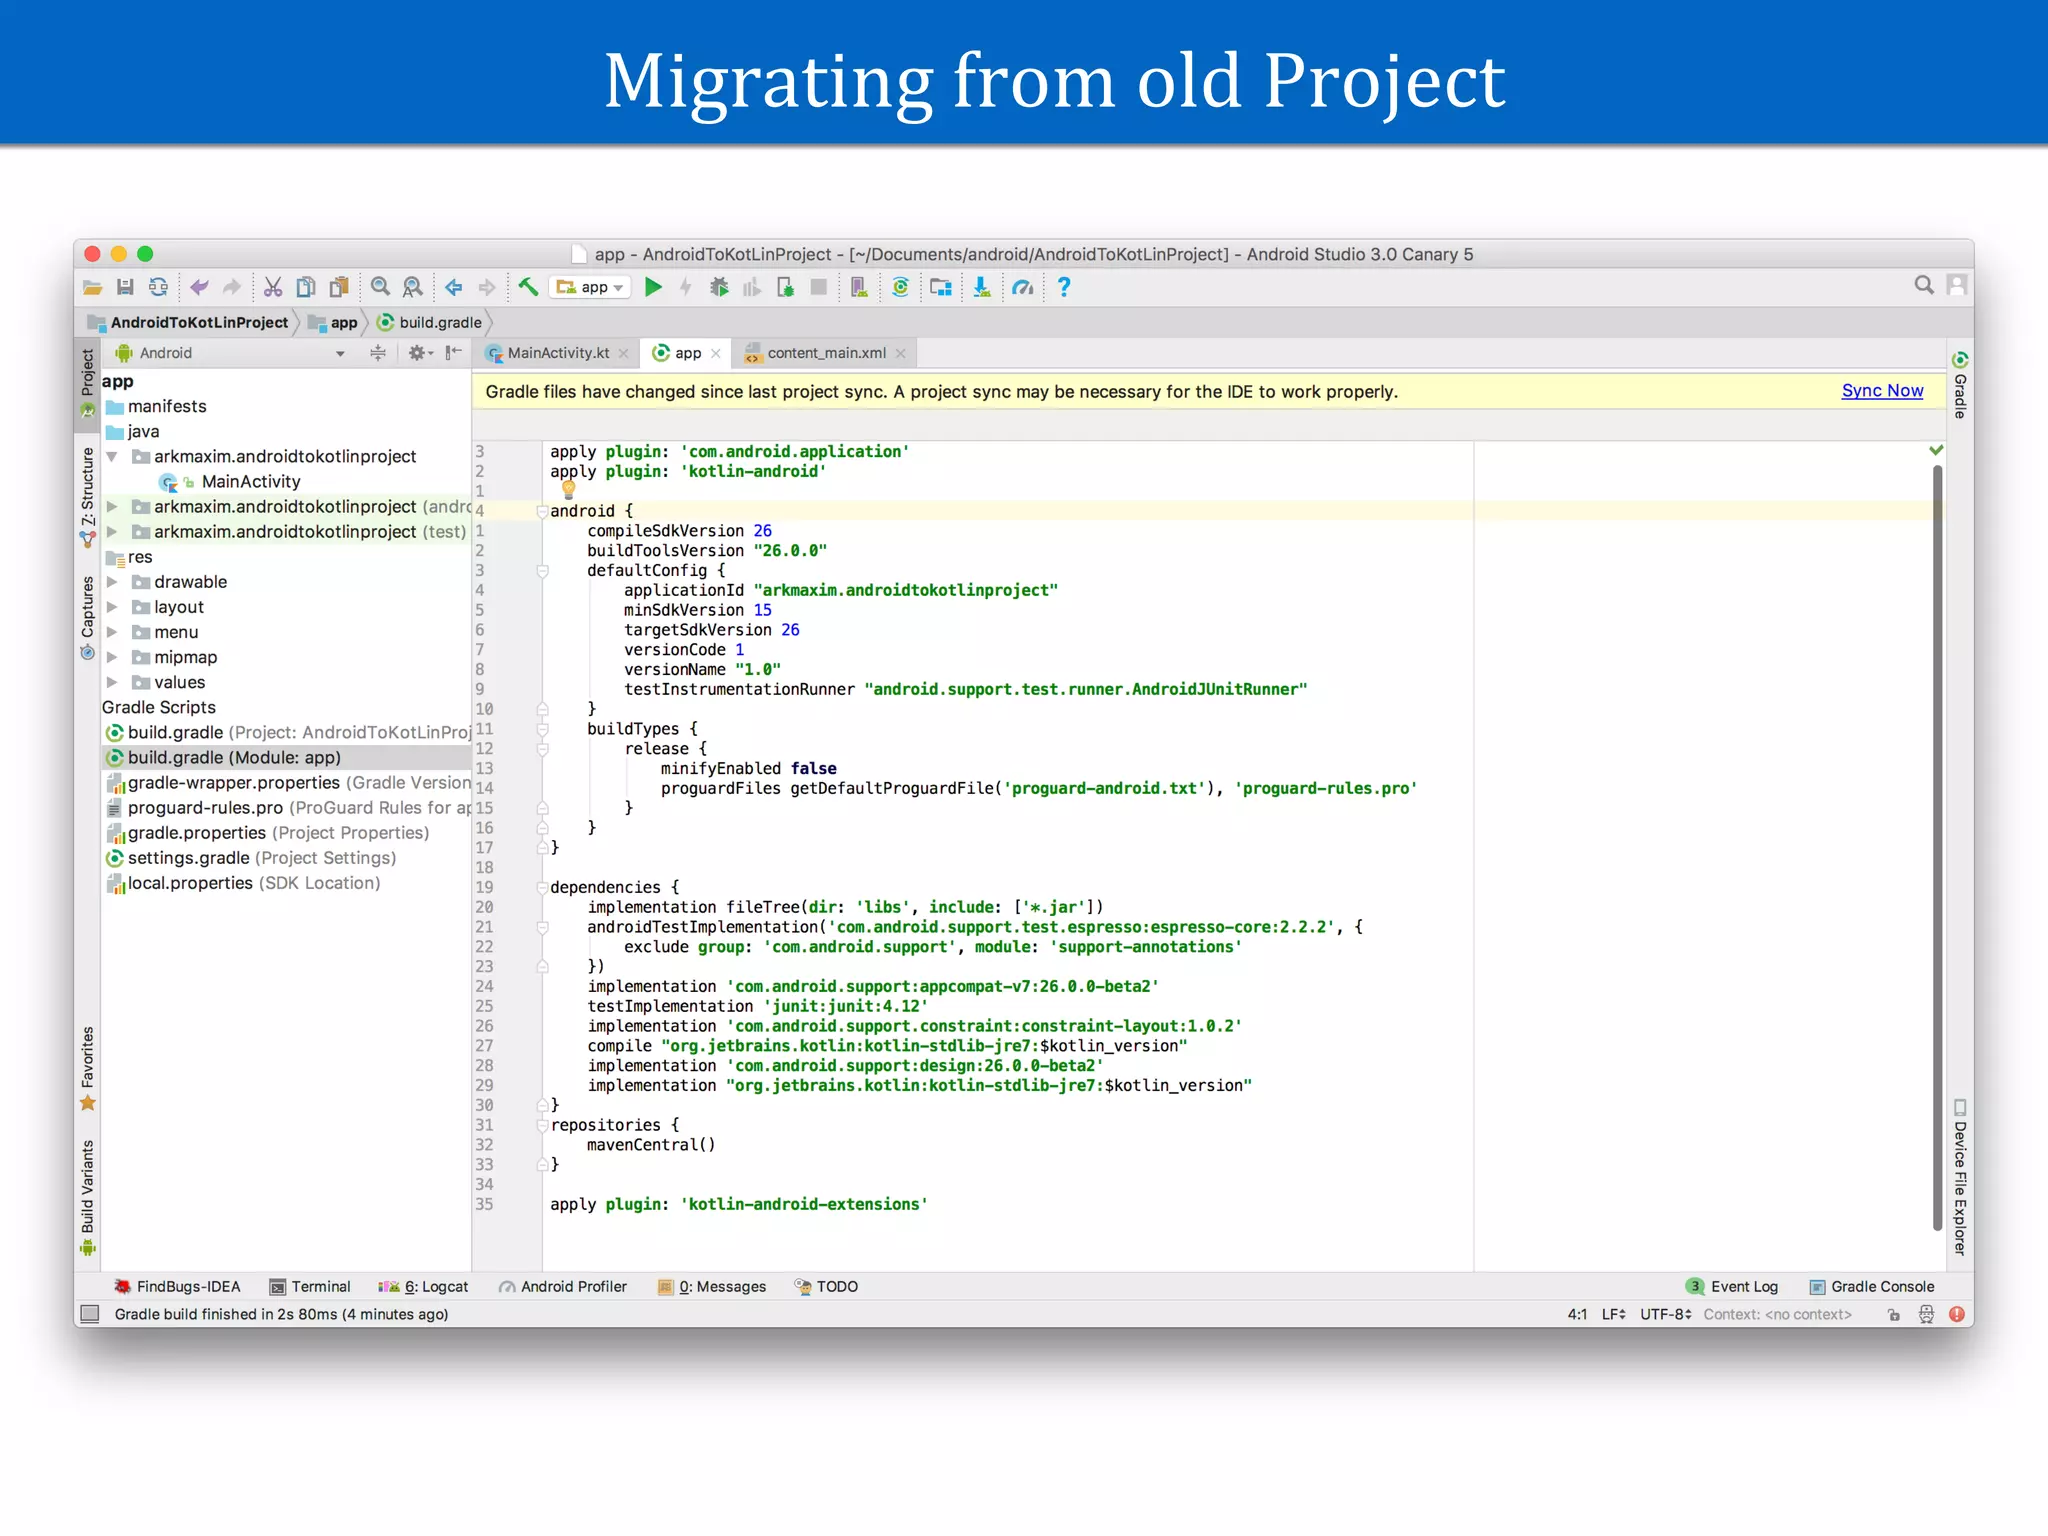Build project with the green hammer icon
This screenshot has height=1536, width=2048.
(x=528, y=288)
